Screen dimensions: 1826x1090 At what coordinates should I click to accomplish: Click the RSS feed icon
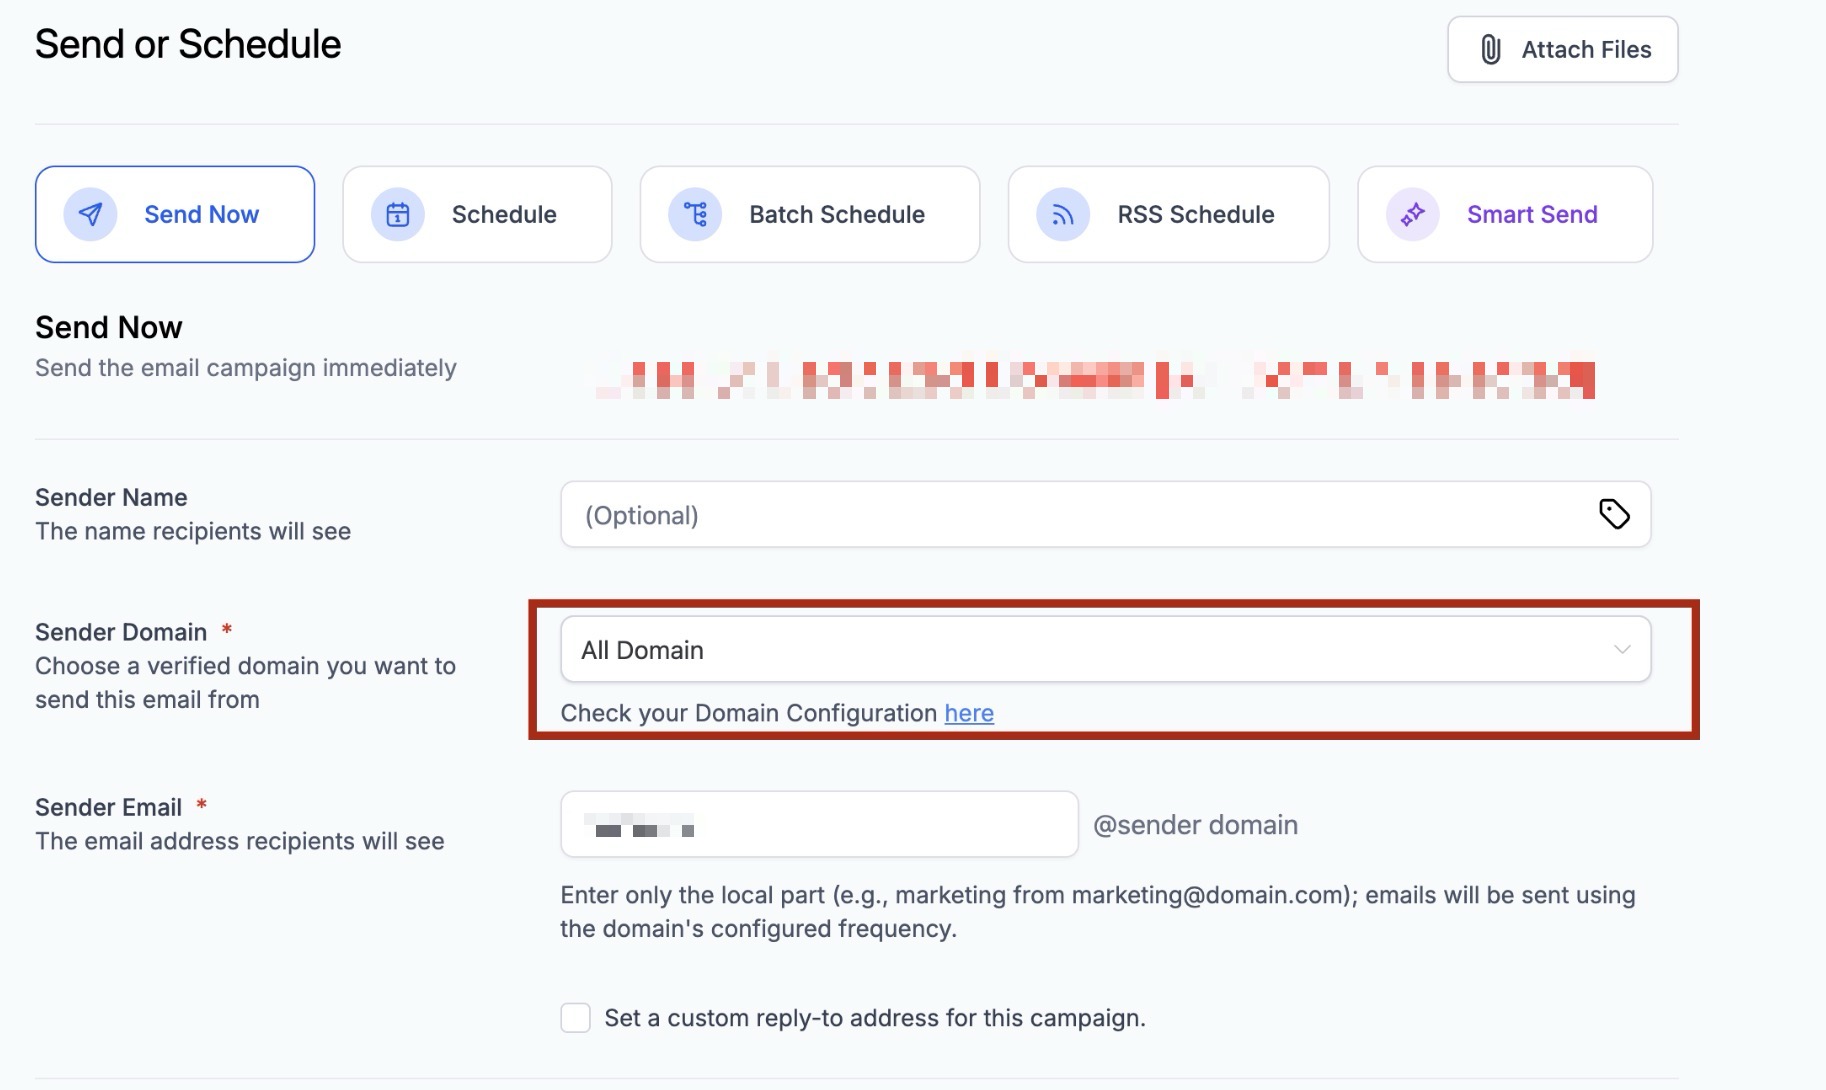tap(1063, 214)
